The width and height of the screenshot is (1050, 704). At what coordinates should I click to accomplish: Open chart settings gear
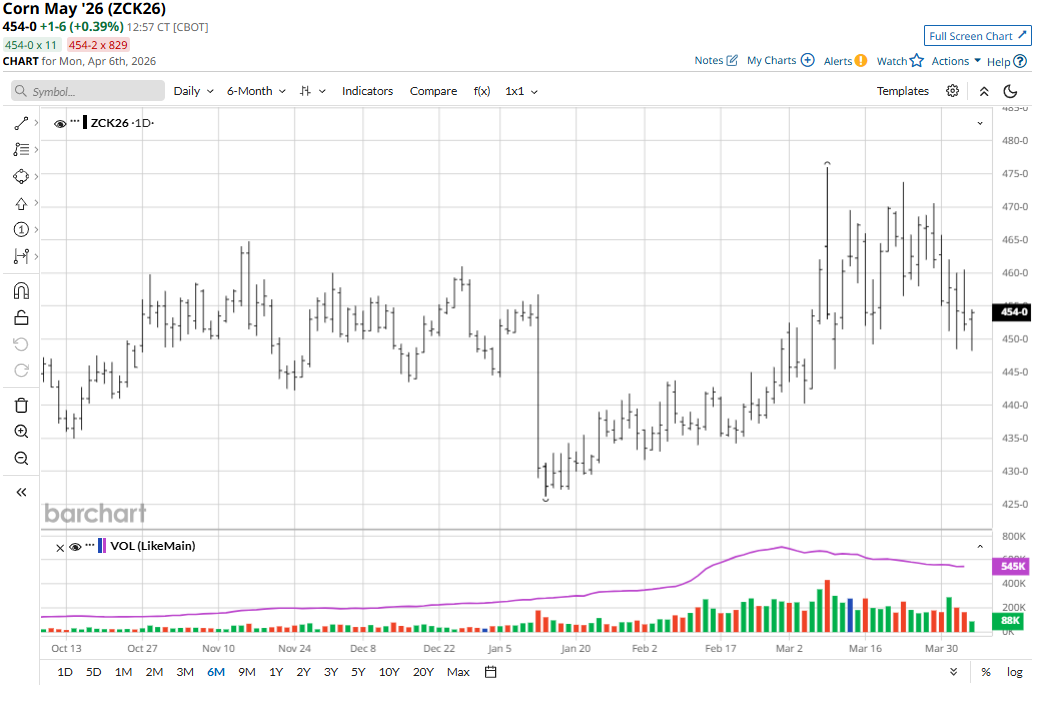(x=952, y=91)
